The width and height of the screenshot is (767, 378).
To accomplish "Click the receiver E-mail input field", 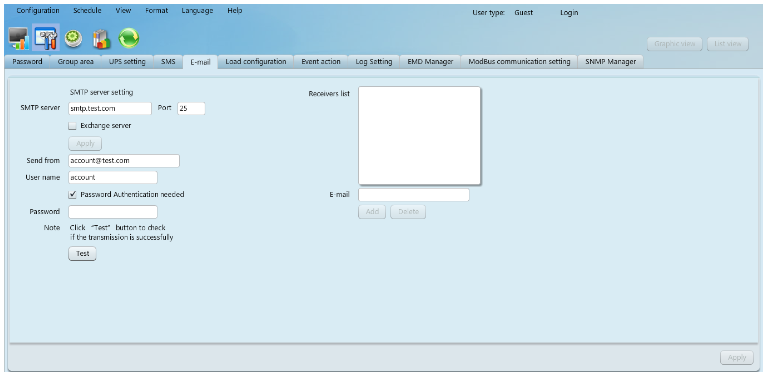I will (414, 195).
